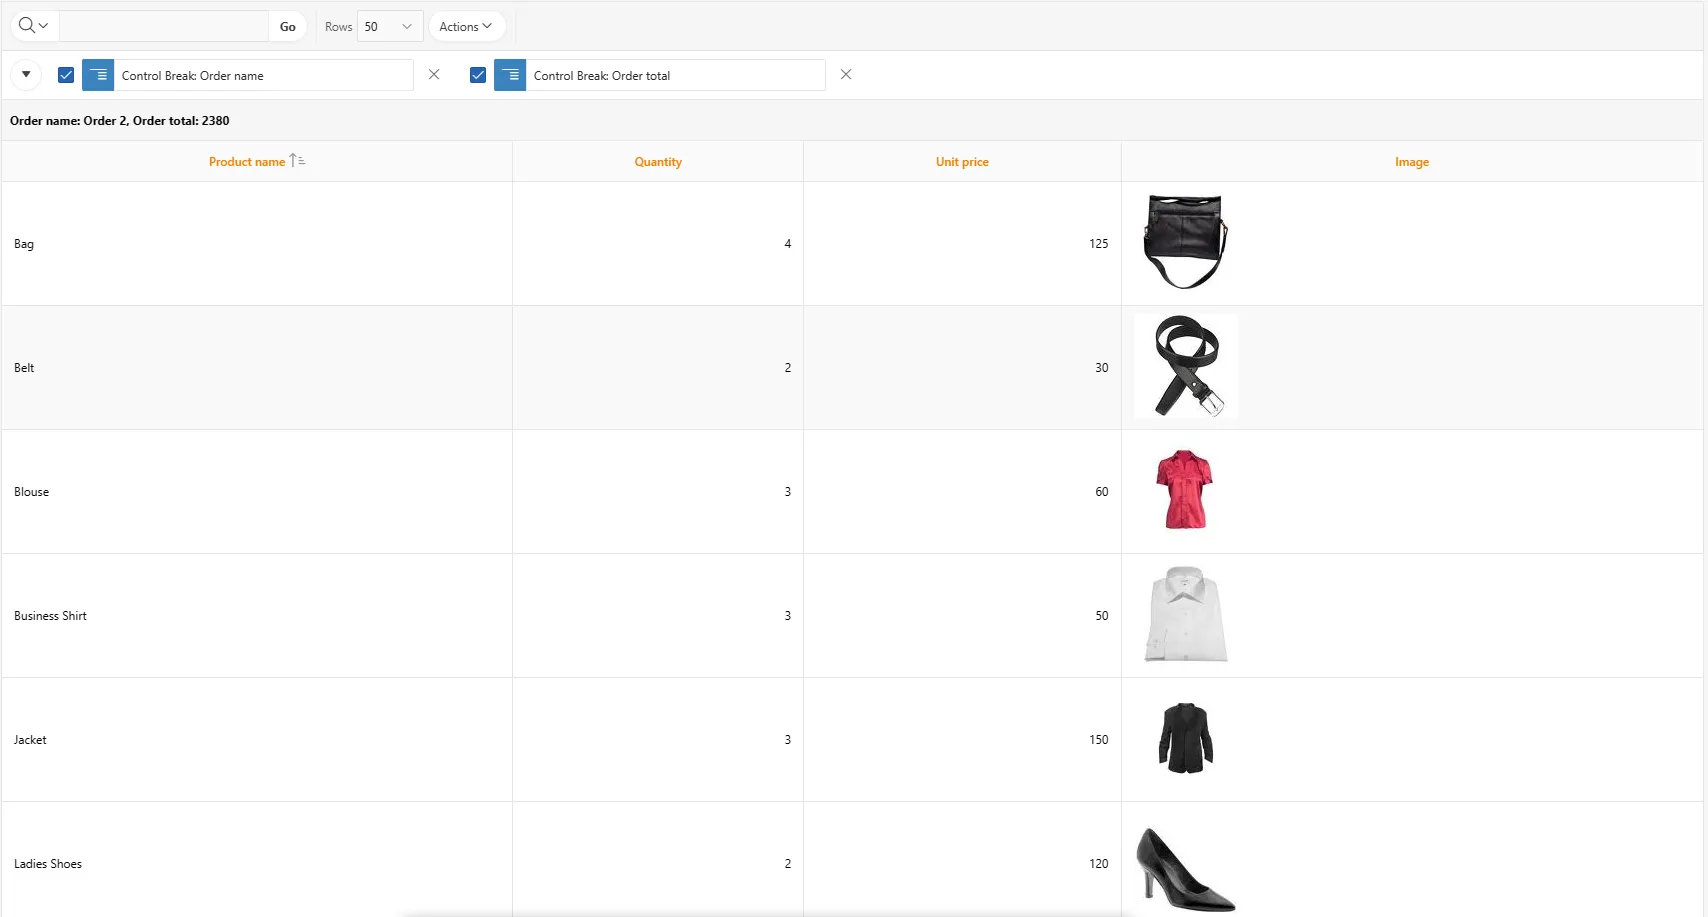Open the search column selector magnifier
The image size is (1708, 917).
(x=33, y=26)
